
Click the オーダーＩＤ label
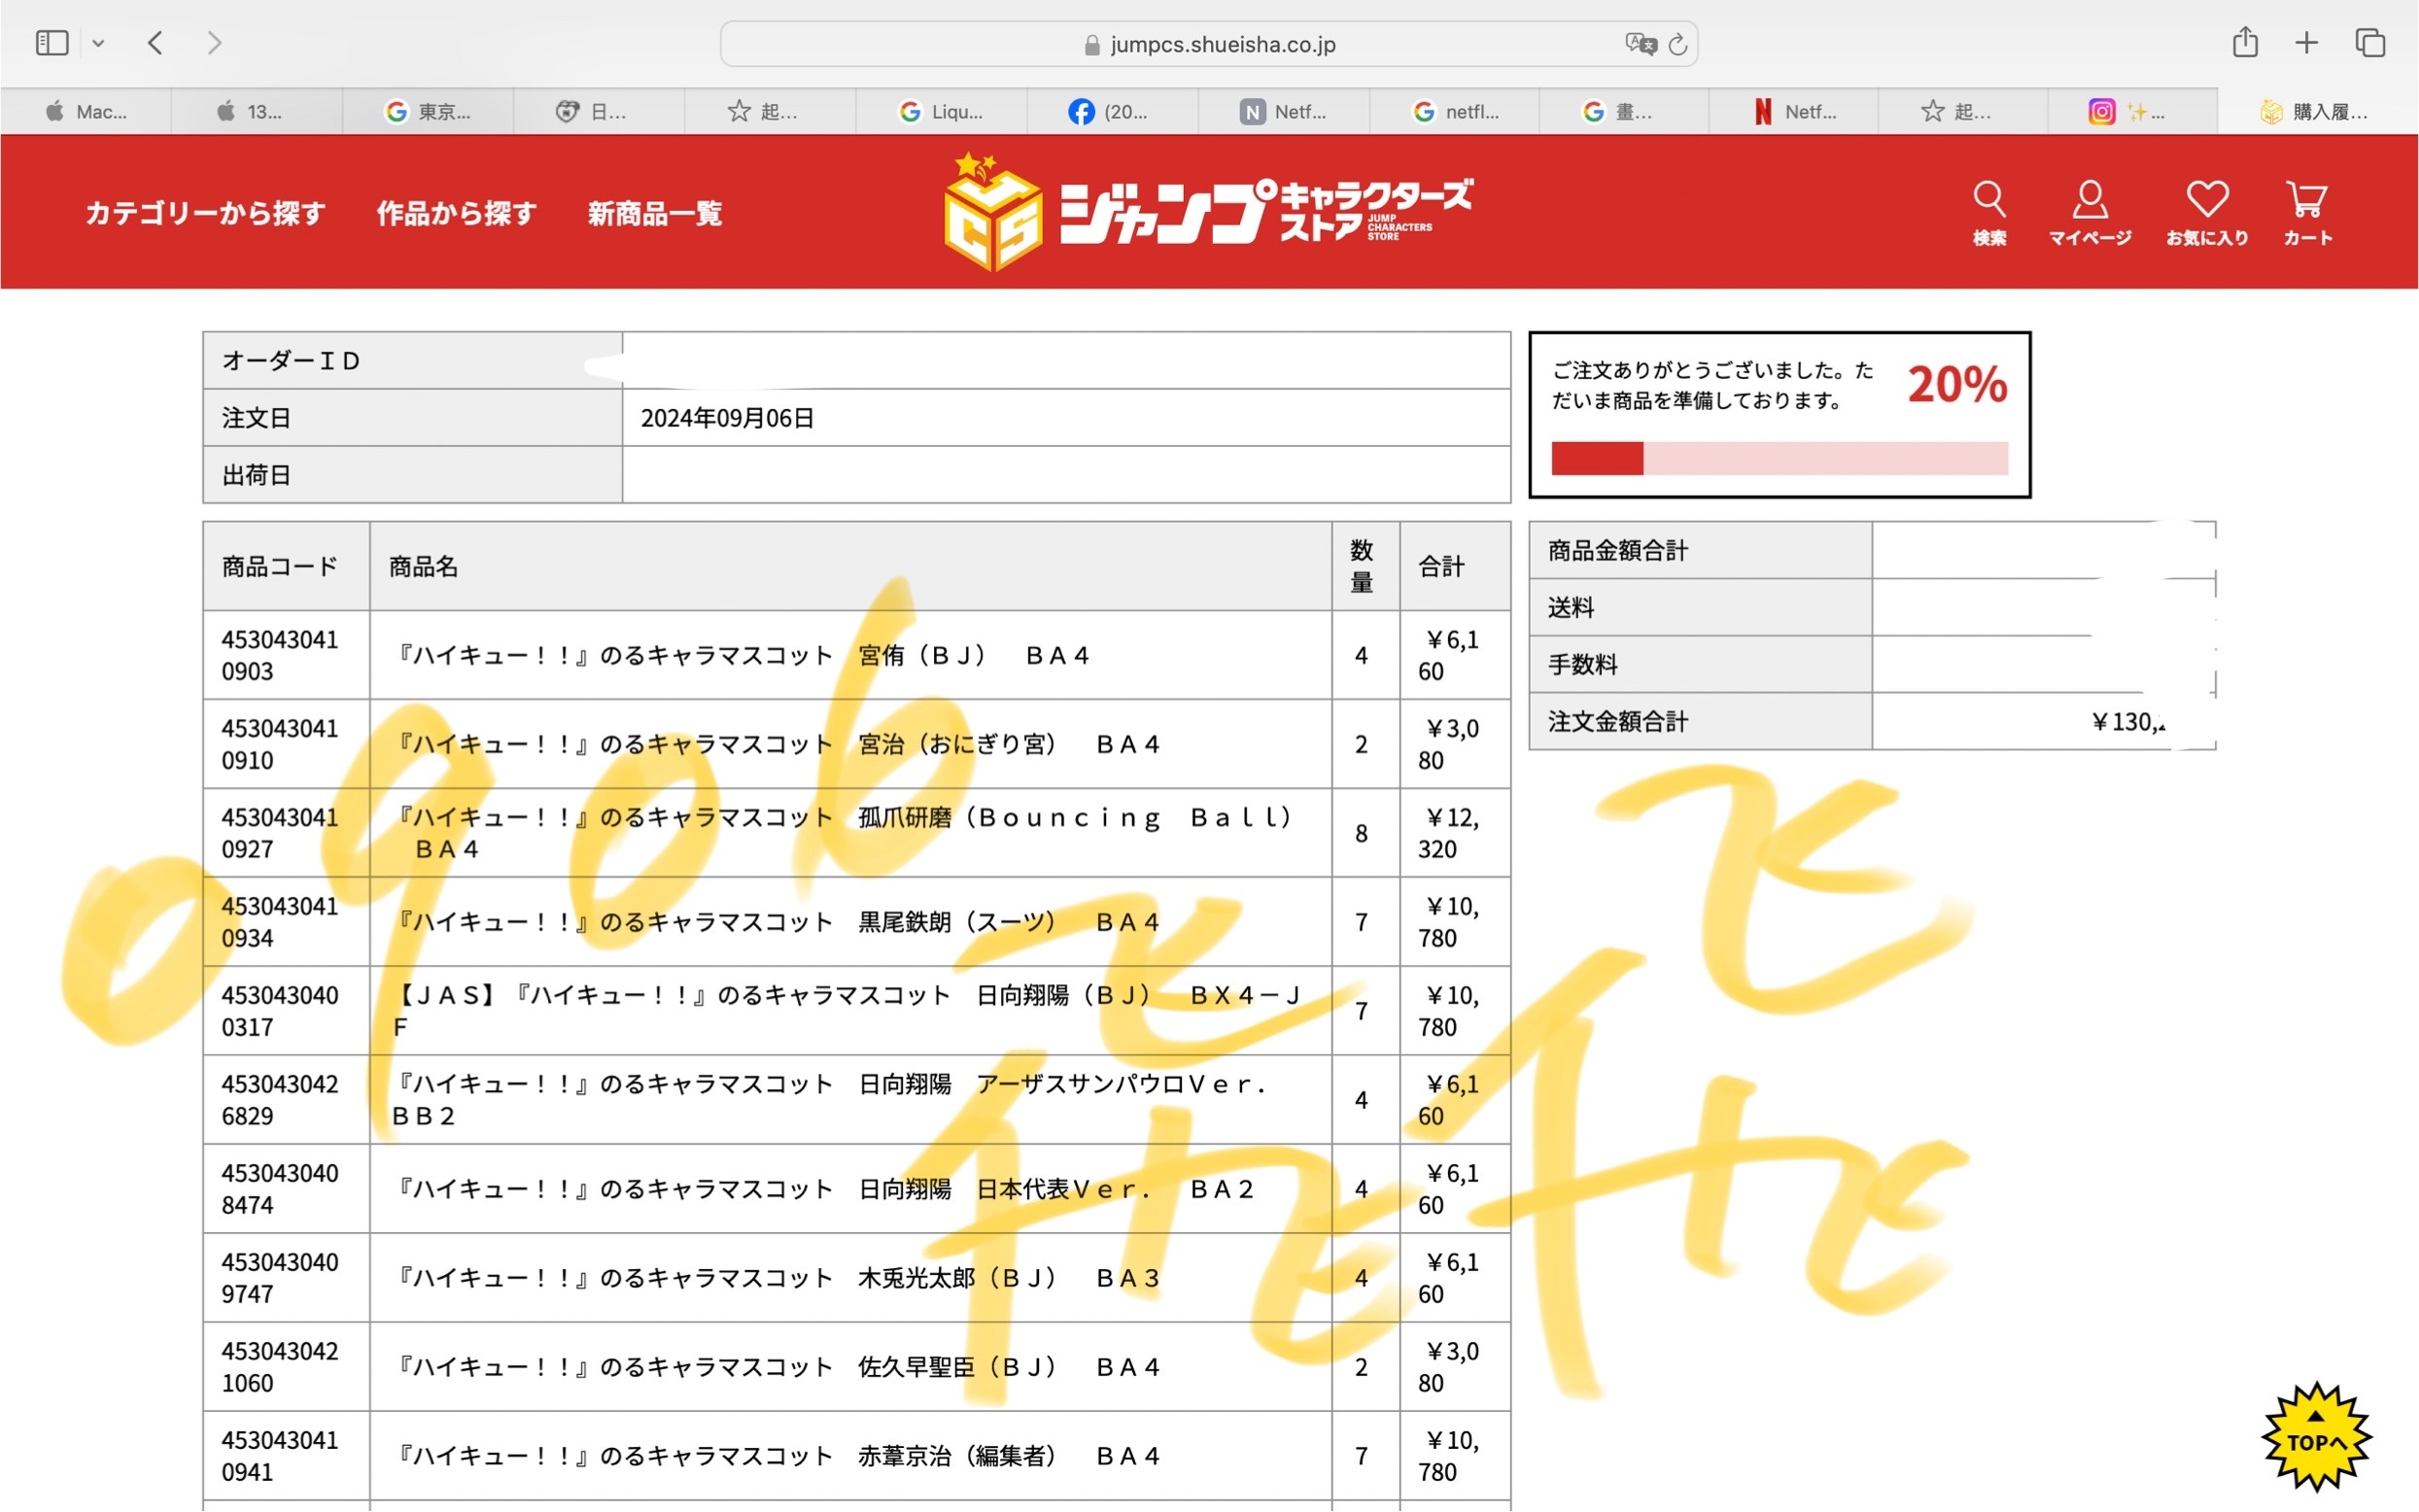[291, 361]
